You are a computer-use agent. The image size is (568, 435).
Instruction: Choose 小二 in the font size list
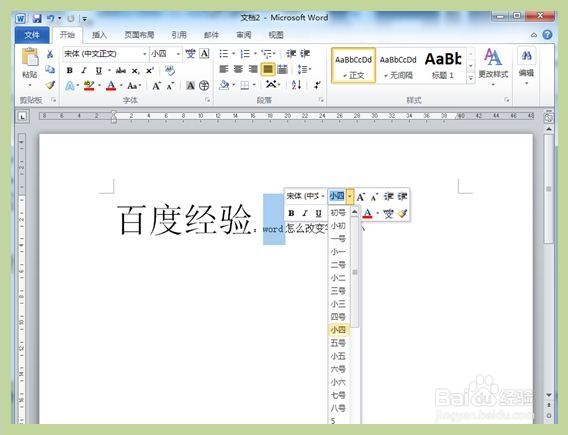tap(338, 278)
